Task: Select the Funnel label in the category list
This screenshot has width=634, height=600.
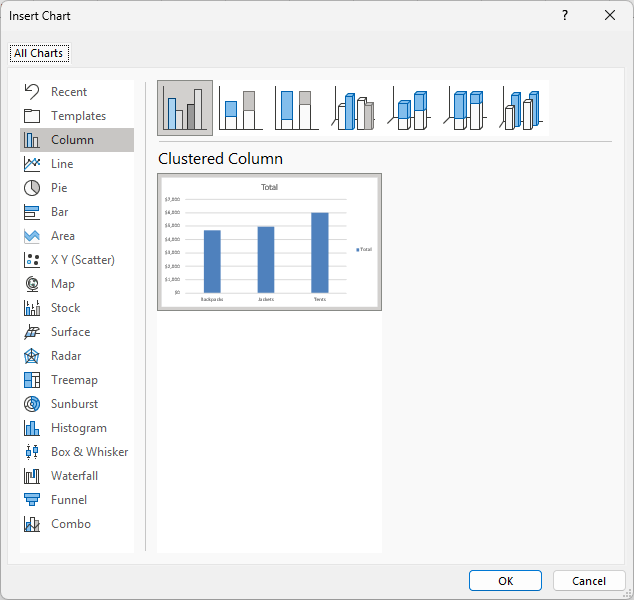Action: [x=69, y=500]
